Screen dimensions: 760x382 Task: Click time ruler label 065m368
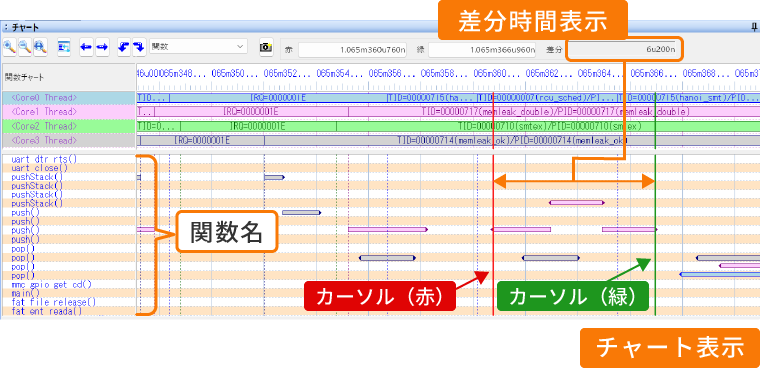(706, 74)
